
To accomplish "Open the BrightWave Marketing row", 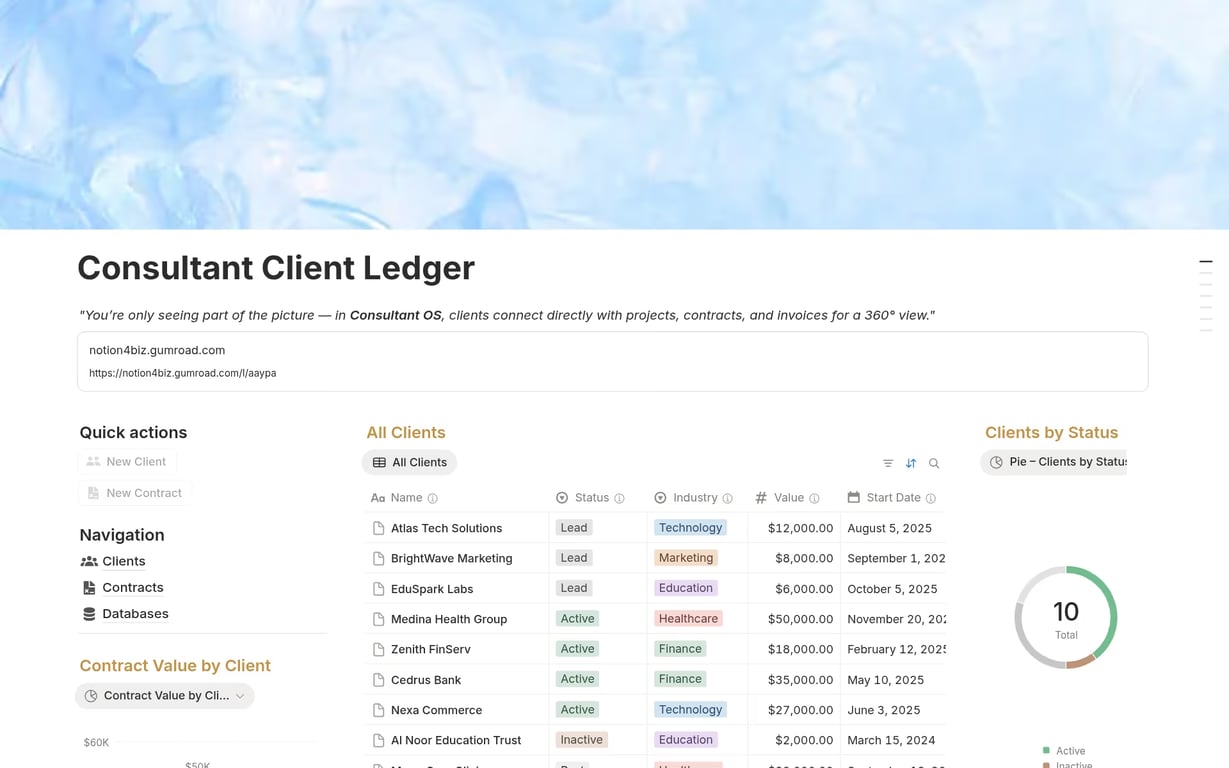I will (x=655, y=558).
